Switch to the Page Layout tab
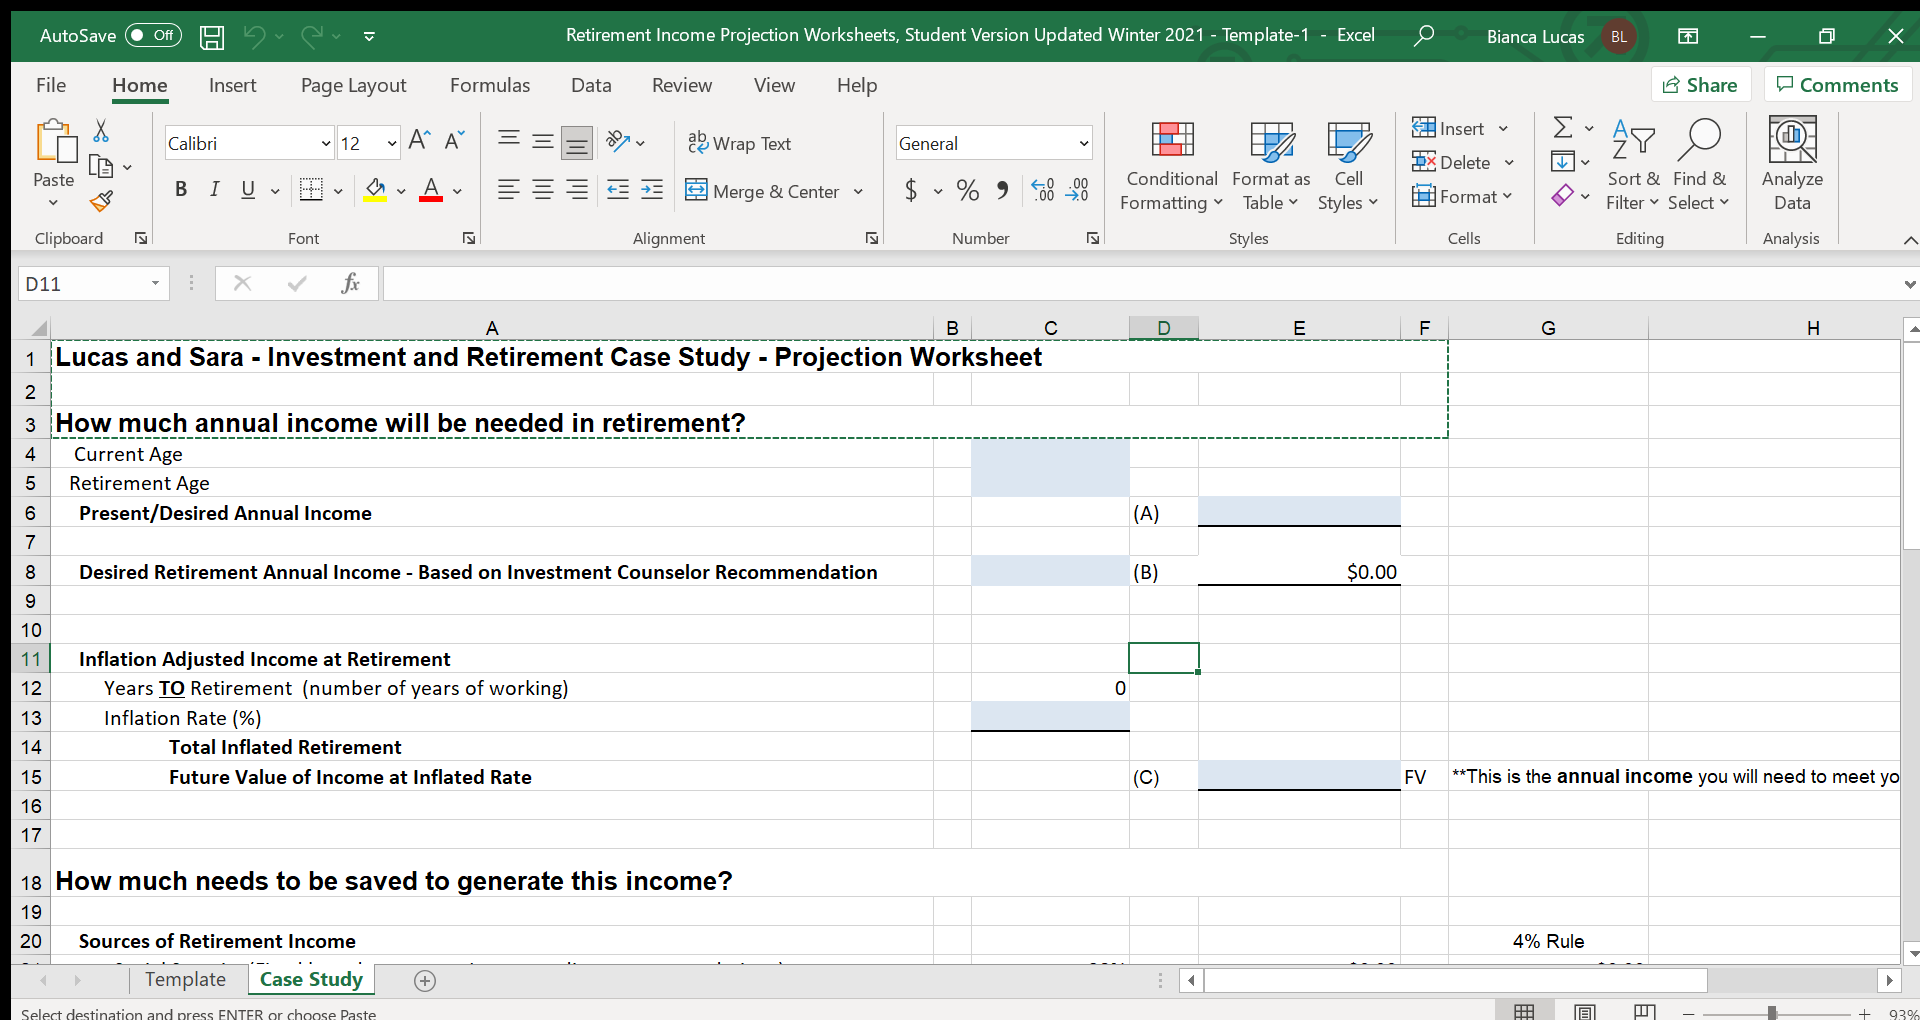The height and width of the screenshot is (1020, 1920). tap(354, 86)
